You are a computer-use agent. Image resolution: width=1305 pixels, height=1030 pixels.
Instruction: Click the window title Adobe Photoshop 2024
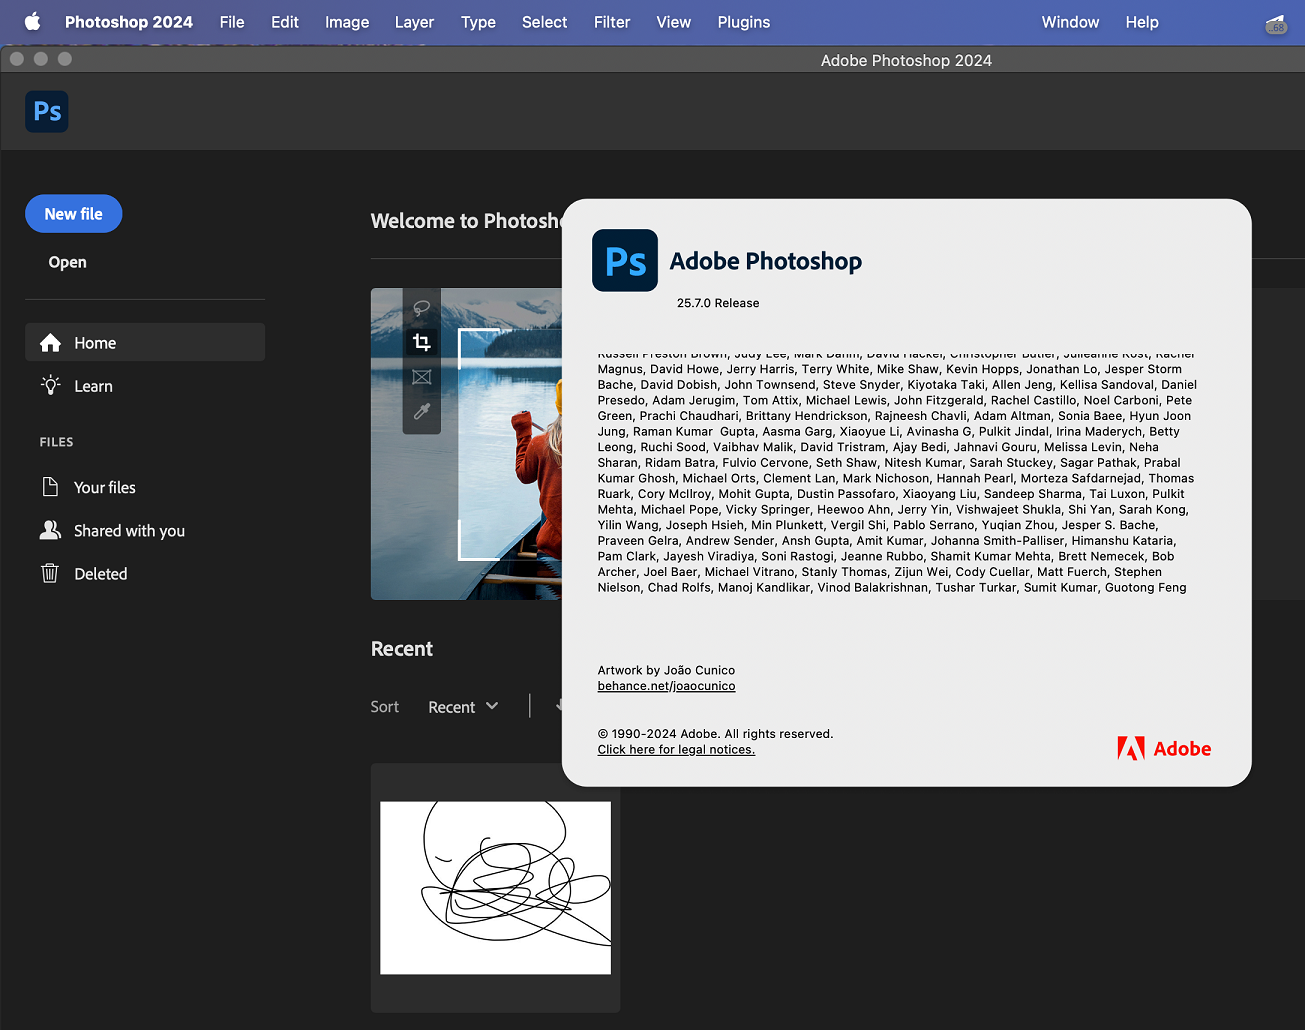tap(906, 60)
